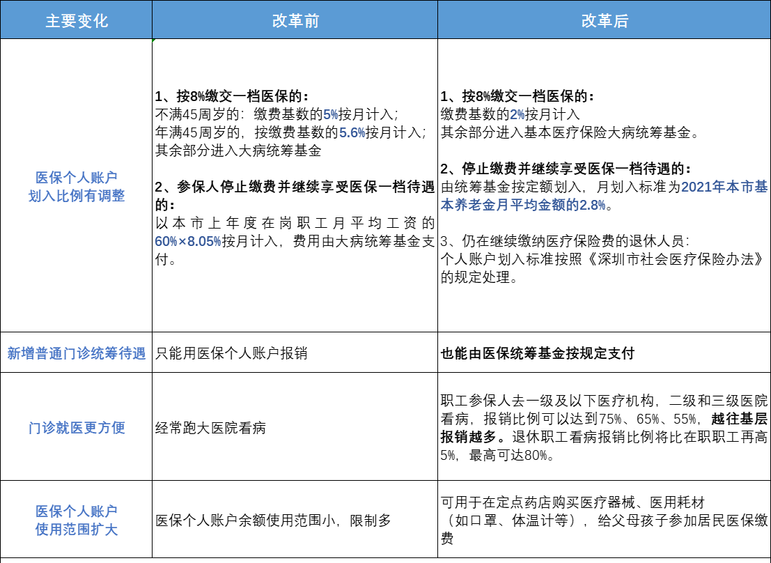Image resolution: width=771 pixels, height=563 pixels.
Task: Click the heading '2、参保人停止缴费并继续享受医保一档待遇' in 改革前
Action: tap(295, 187)
